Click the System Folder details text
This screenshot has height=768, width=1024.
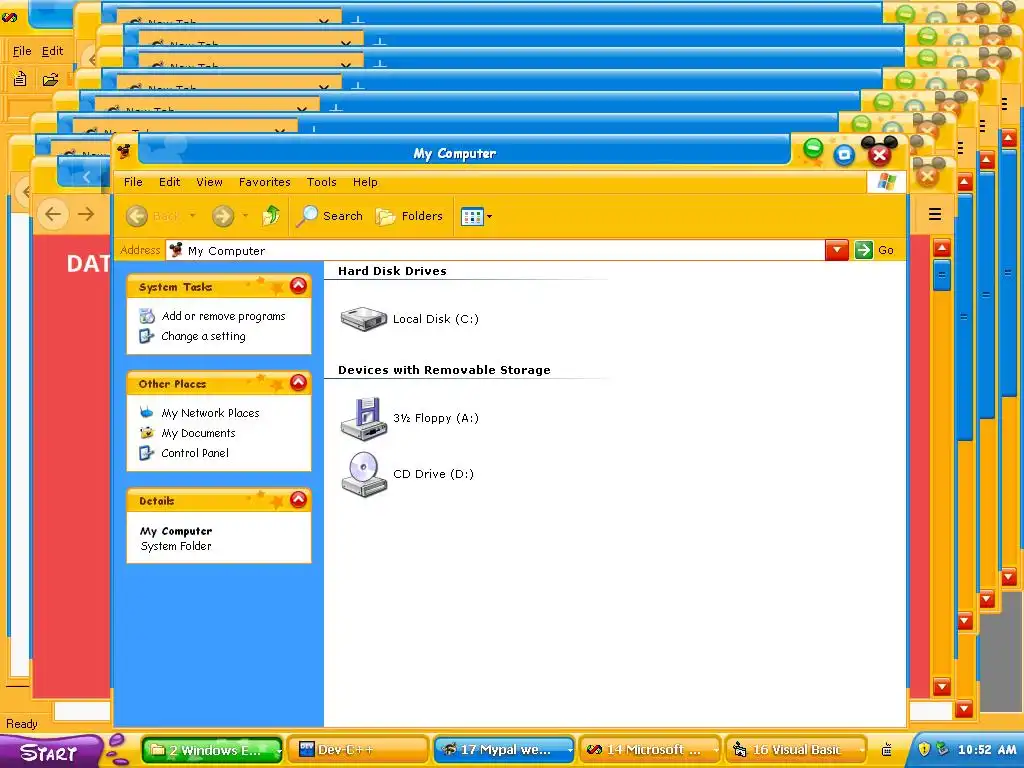(176, 546)
